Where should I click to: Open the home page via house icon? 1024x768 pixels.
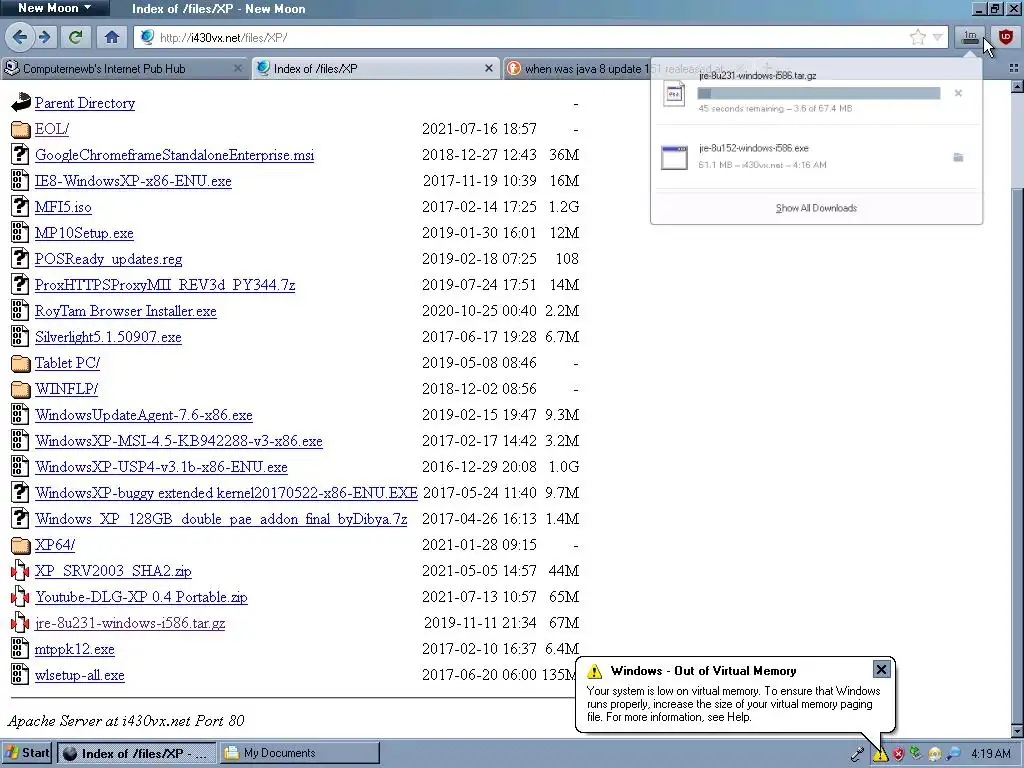[112, 37]
